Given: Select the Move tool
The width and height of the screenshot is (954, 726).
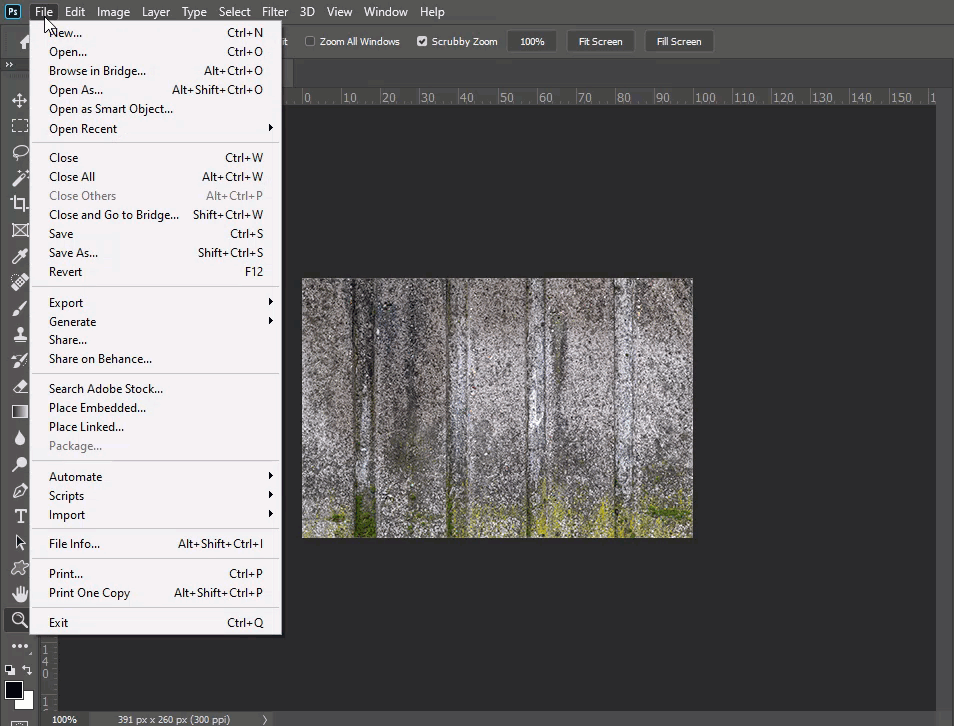Looking at the screenshot, I should [19, 100].
